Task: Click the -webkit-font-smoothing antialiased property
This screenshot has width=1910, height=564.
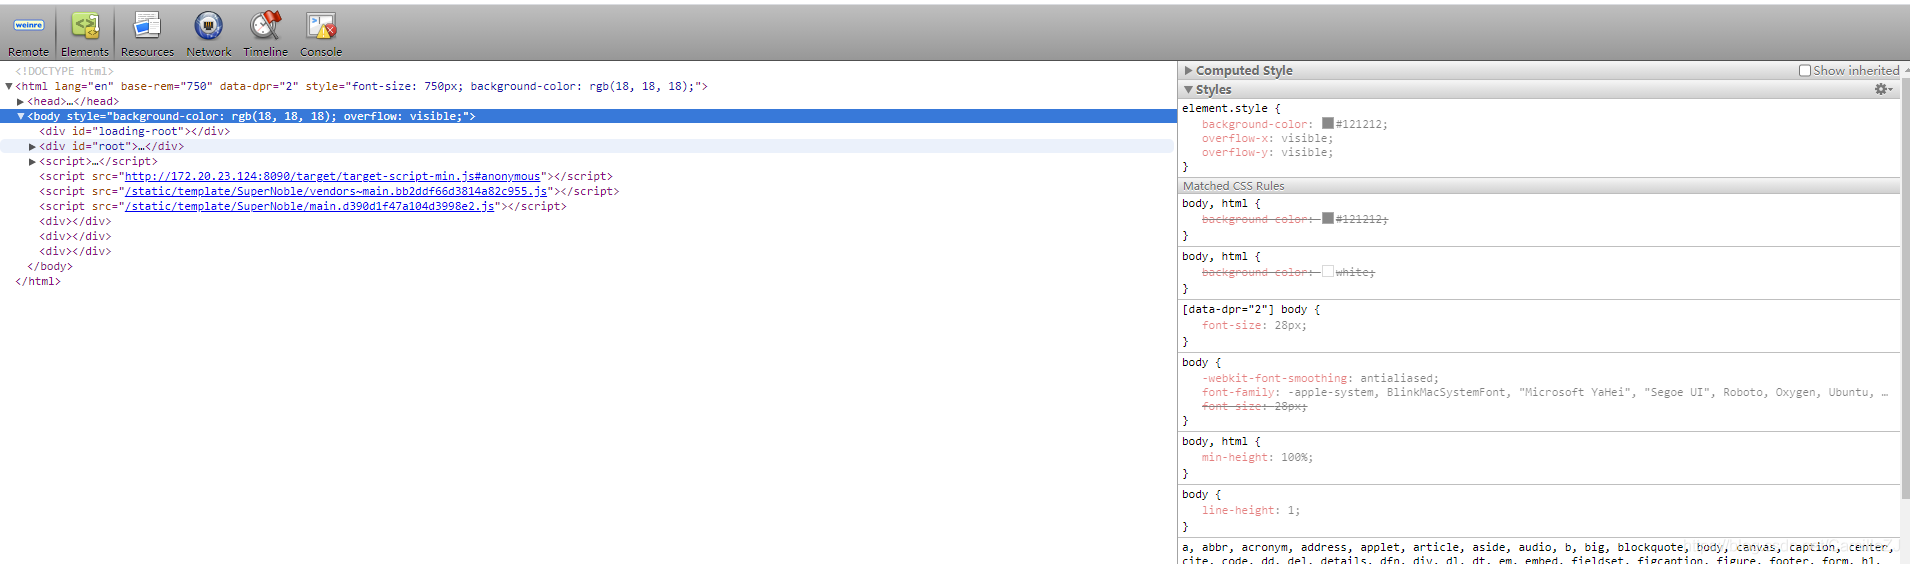Action: (x=1320, y=378)
